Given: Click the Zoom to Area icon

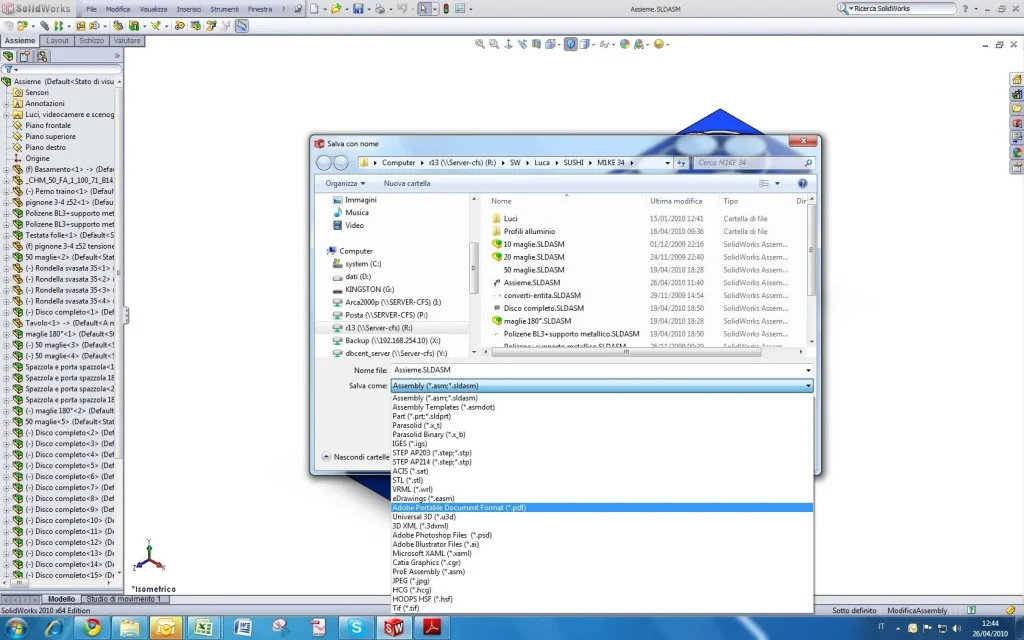Looking at the screenshot, I should (494, 44).
